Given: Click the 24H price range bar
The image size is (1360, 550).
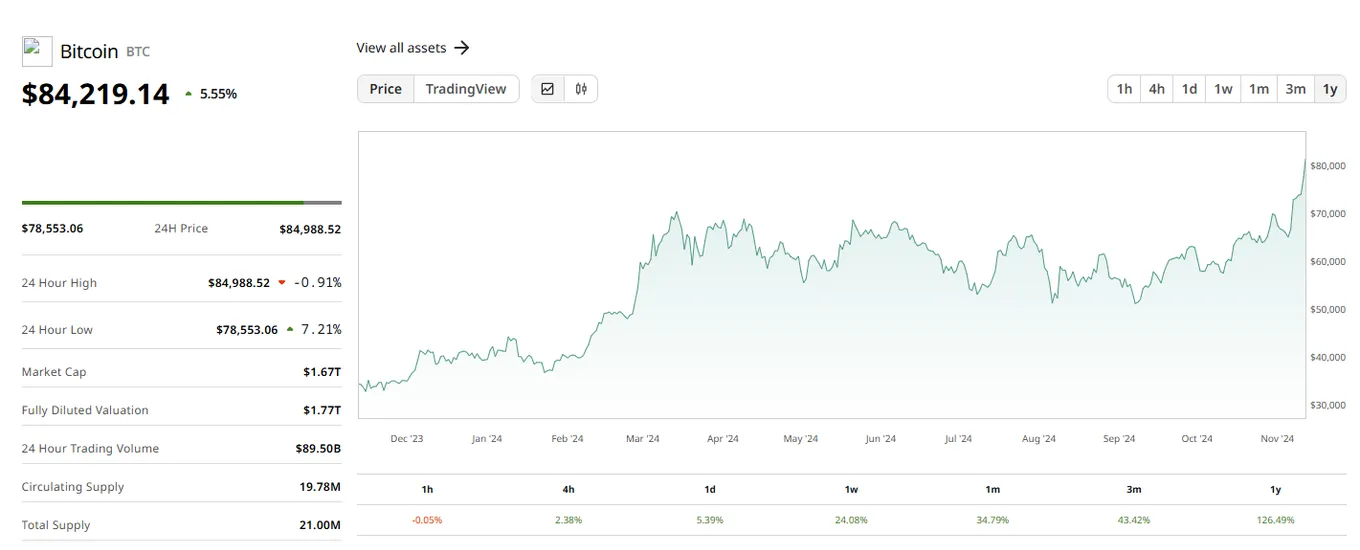Looking at the screenshot, I should tap(181, 203).
